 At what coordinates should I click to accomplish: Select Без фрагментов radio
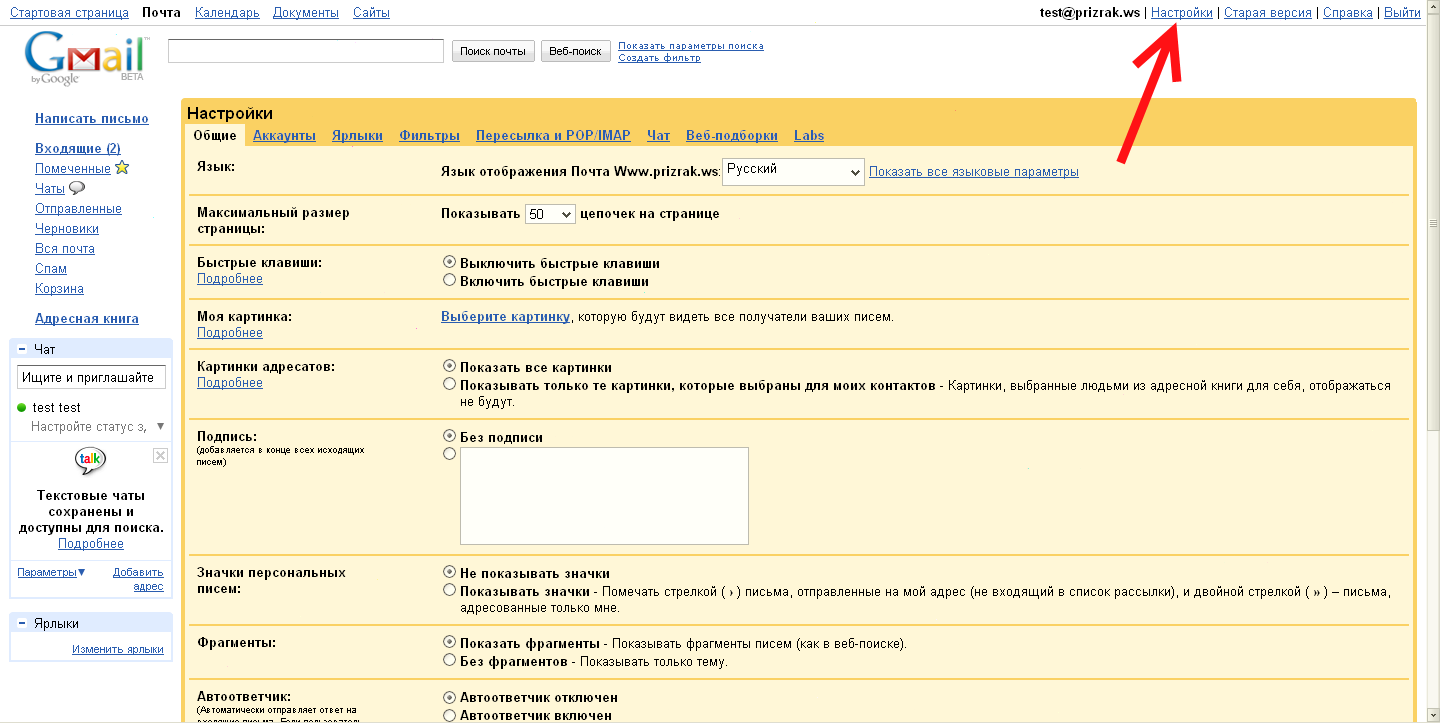click(450, 660)
